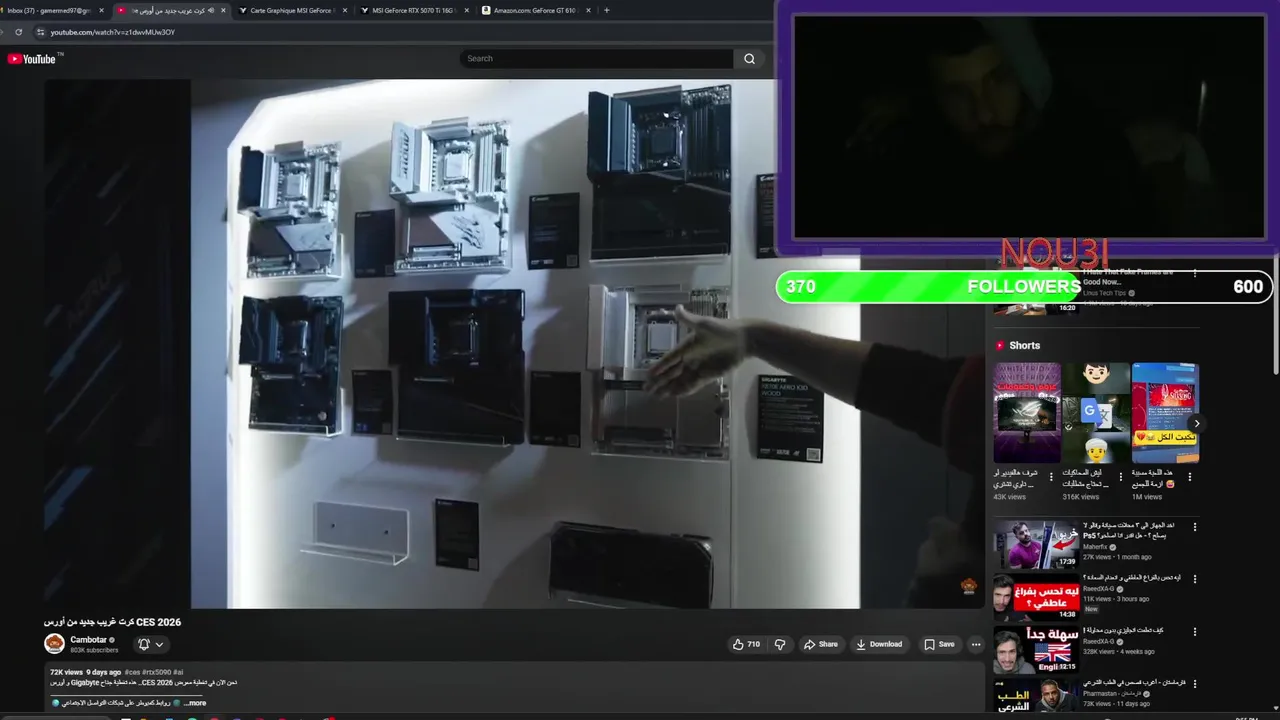The image size is (1280, 720).
Task: Open the RaeedXA-G 14:38 video thumbnail
Action: coord(1035,597)
